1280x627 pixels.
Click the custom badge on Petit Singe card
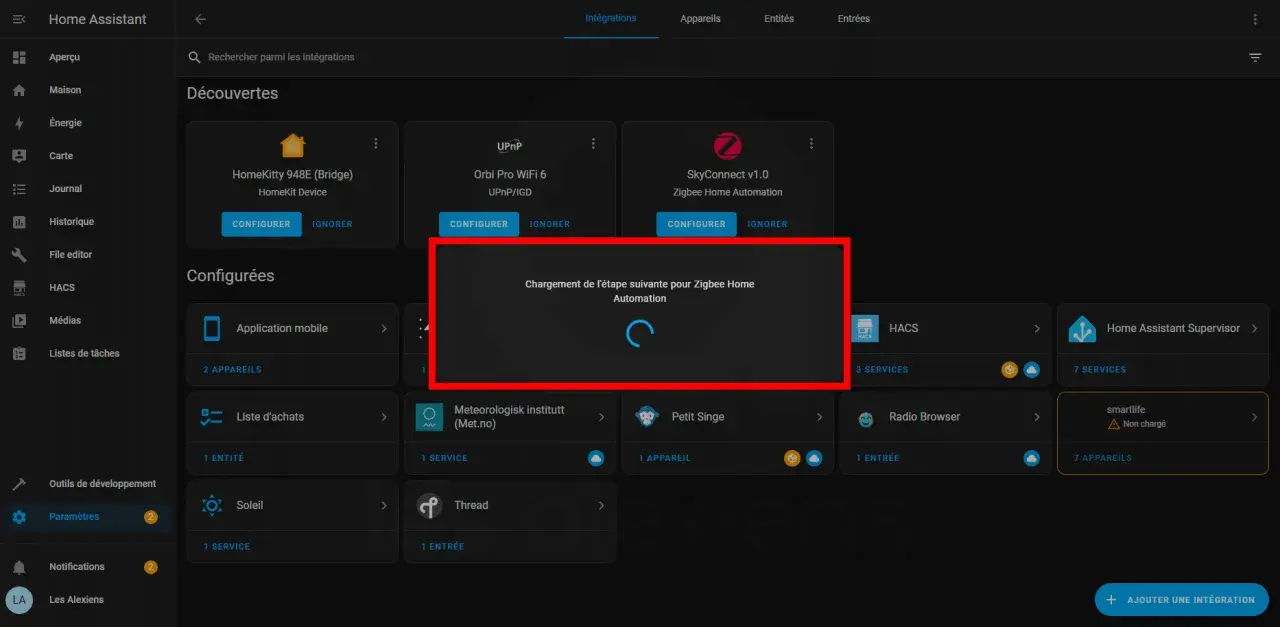click(x=792, y=458)
